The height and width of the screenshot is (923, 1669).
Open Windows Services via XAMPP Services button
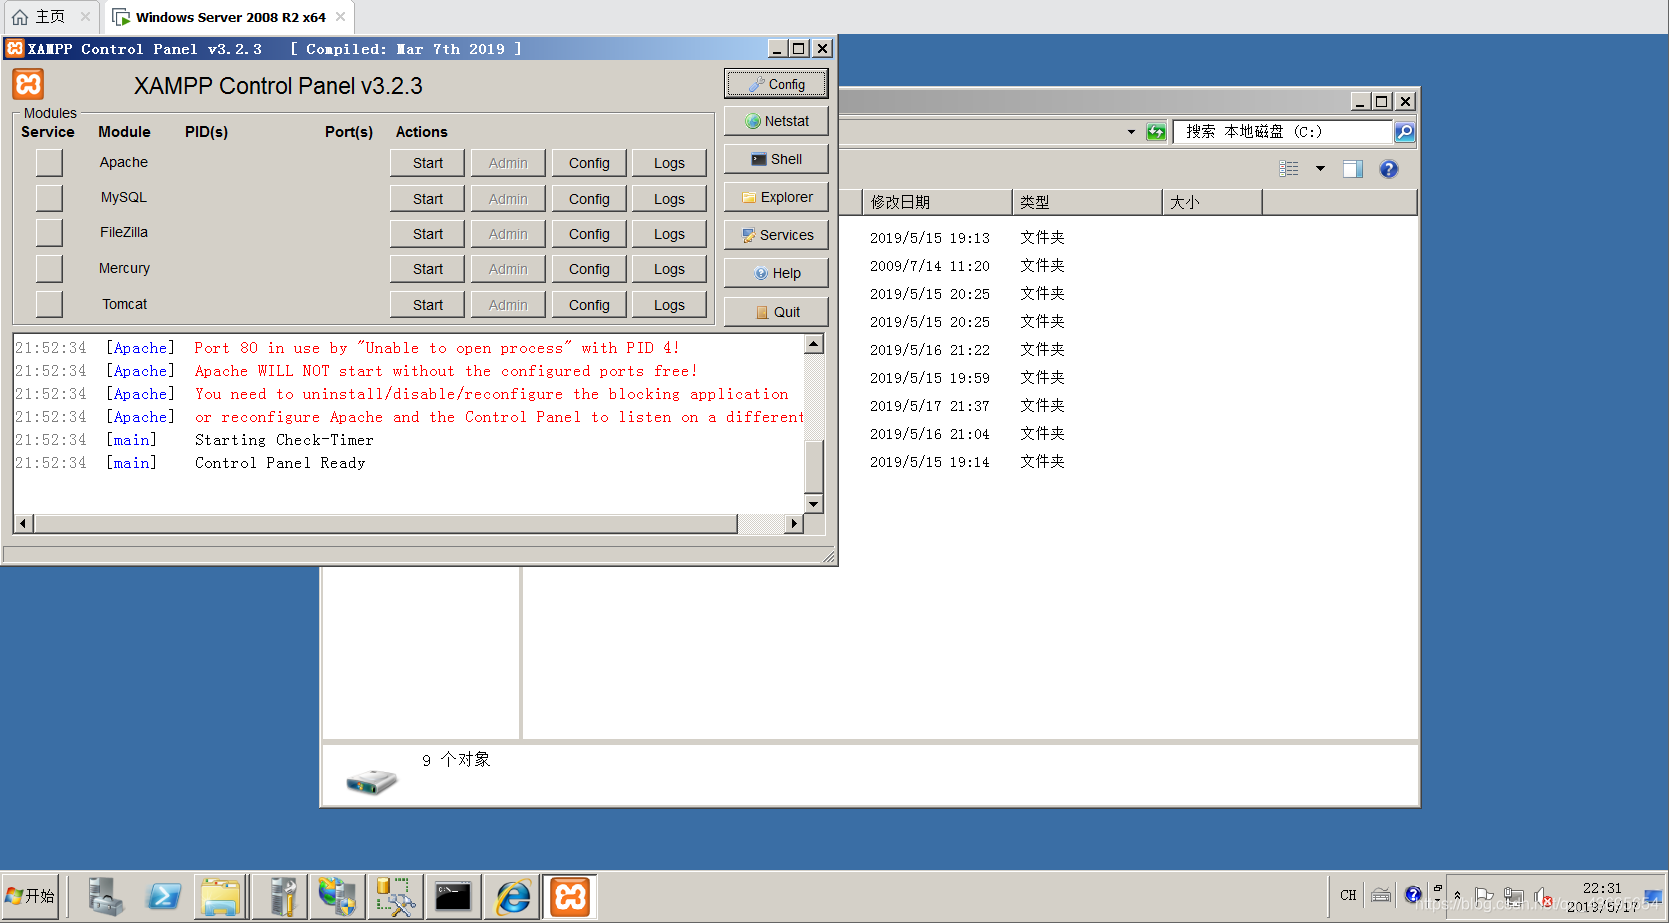776,235
